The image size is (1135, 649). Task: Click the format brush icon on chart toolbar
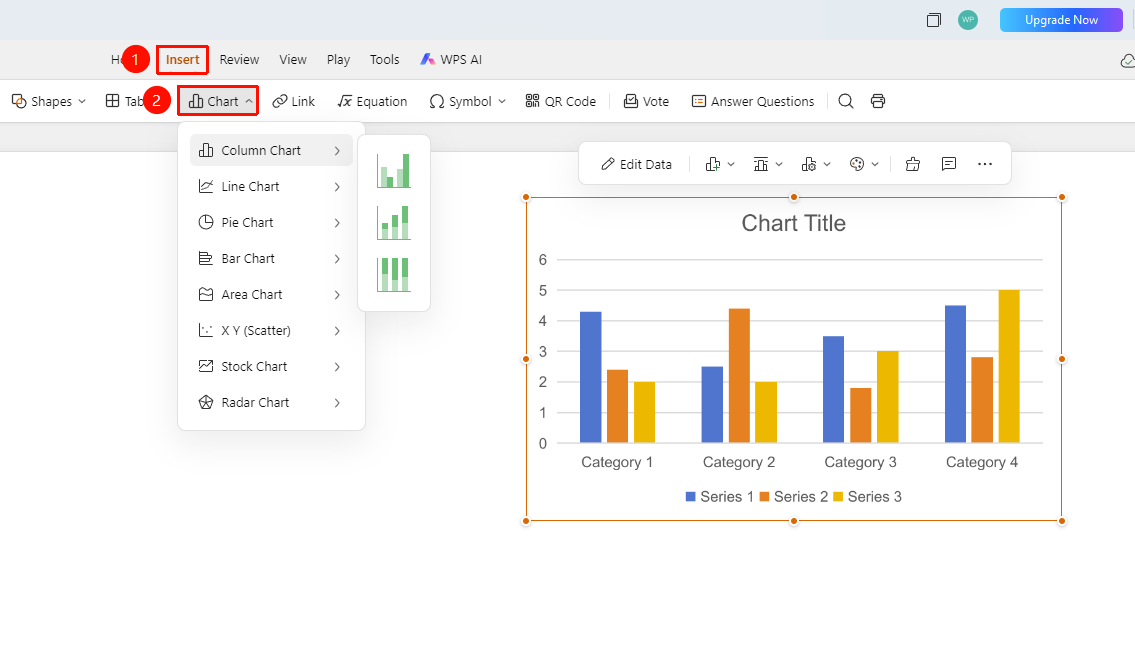coord(913,164)
